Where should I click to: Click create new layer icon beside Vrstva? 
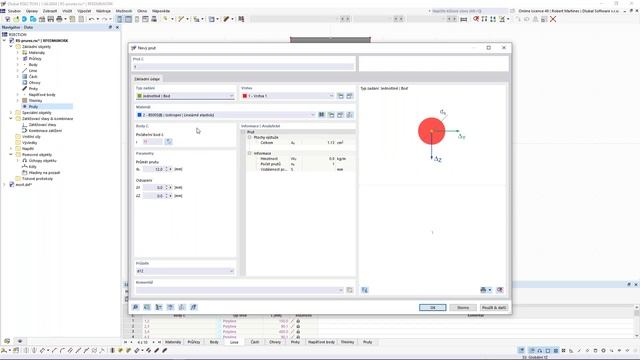click(x=340, y=96)
